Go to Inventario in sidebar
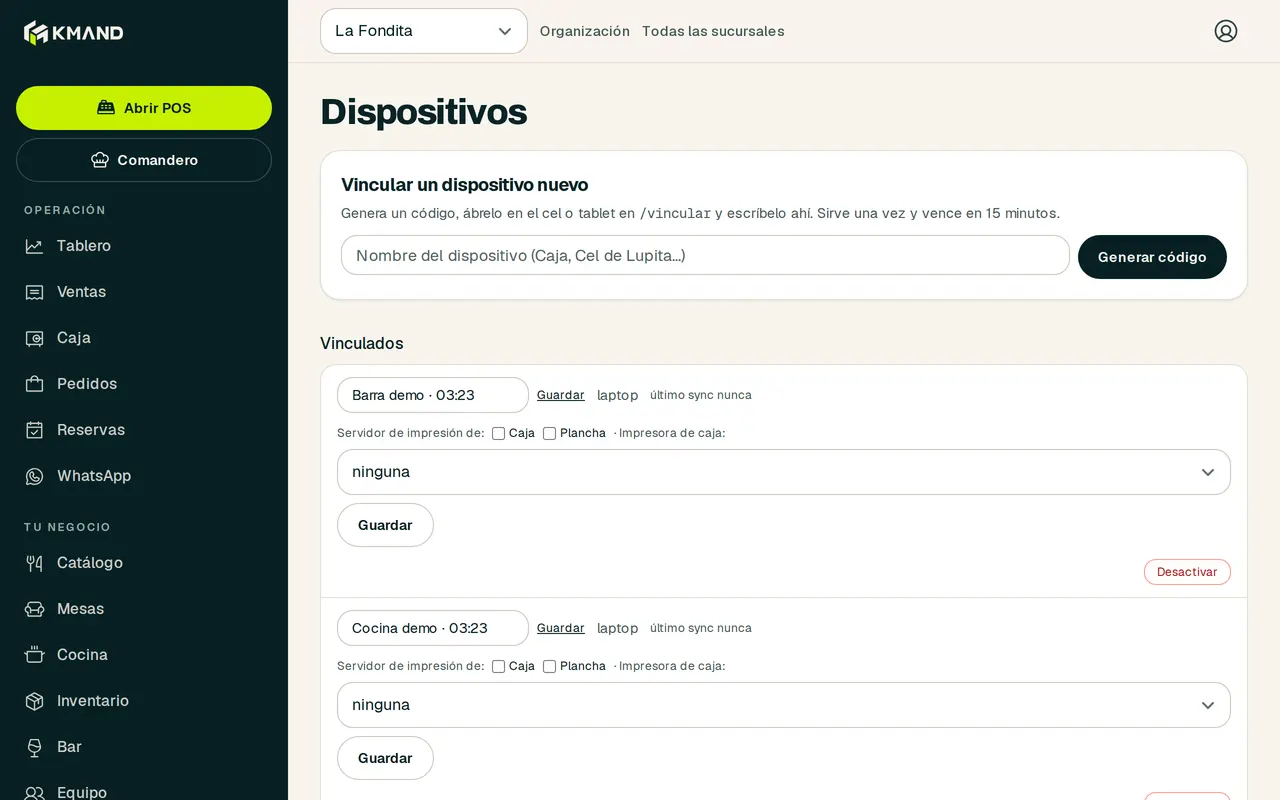This screenshot has width=1280, height=800. click(x=144, y=701)
